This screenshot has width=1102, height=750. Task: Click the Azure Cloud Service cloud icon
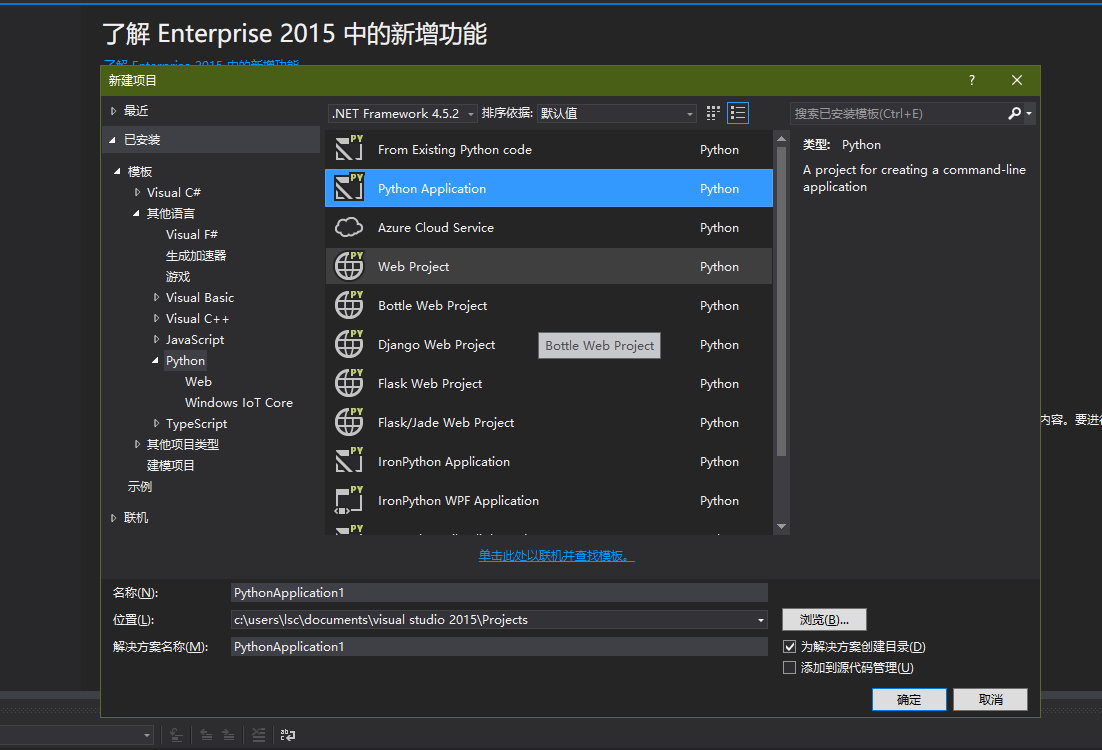[x=349, y=227]
